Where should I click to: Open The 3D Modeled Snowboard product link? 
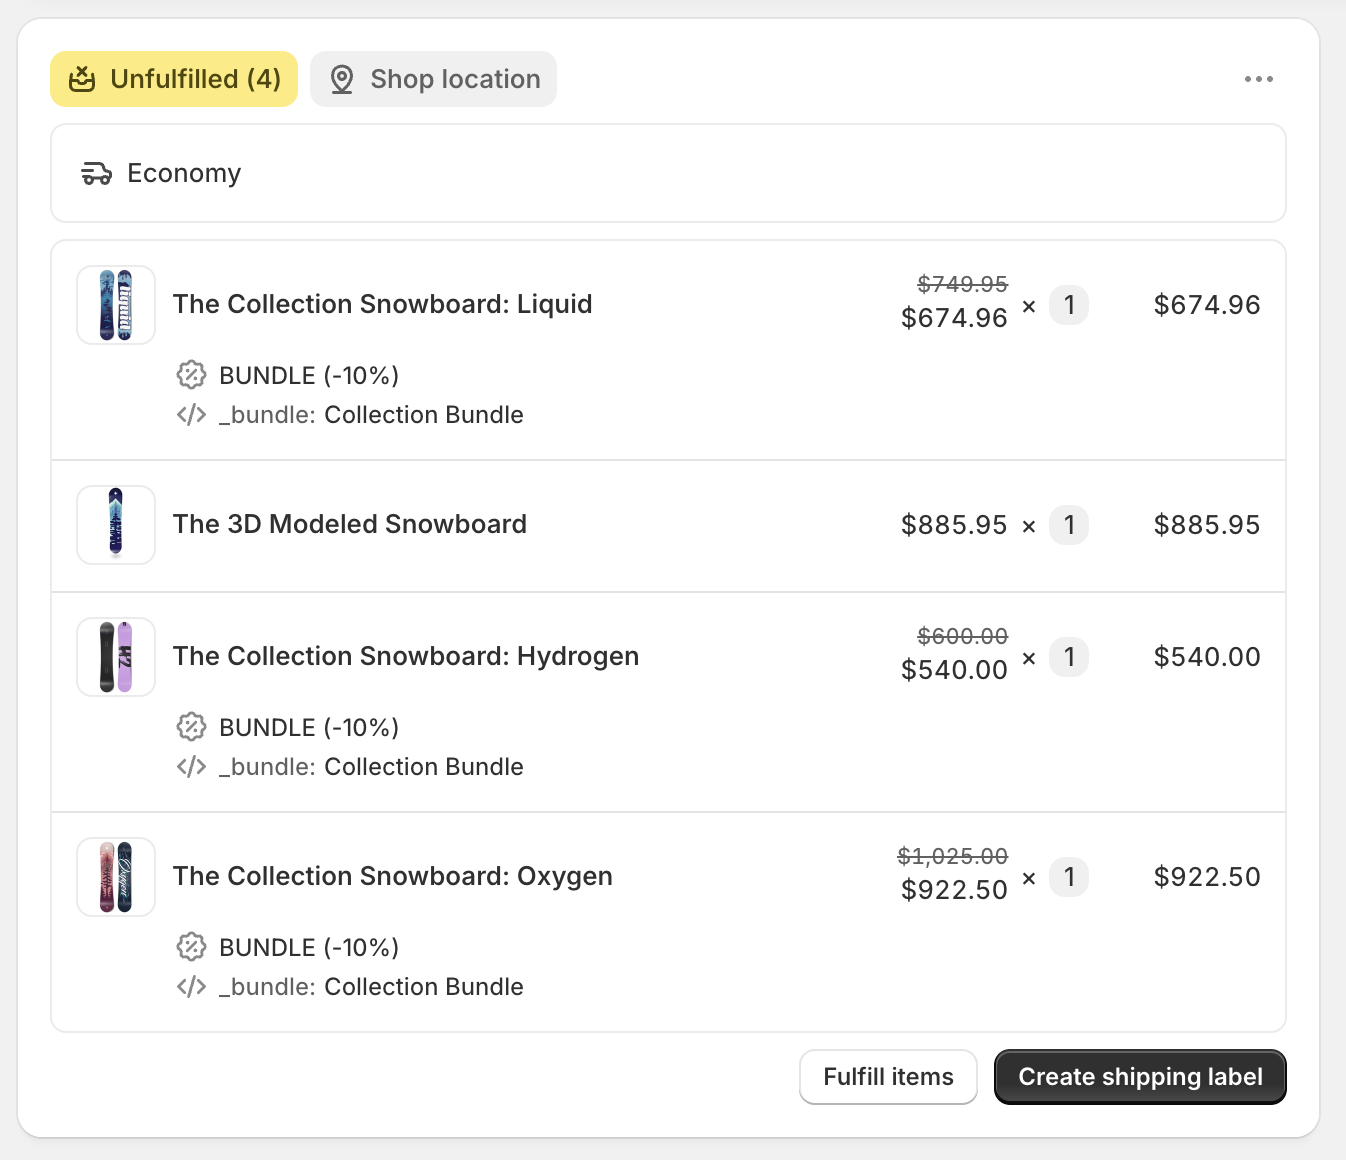350,524
